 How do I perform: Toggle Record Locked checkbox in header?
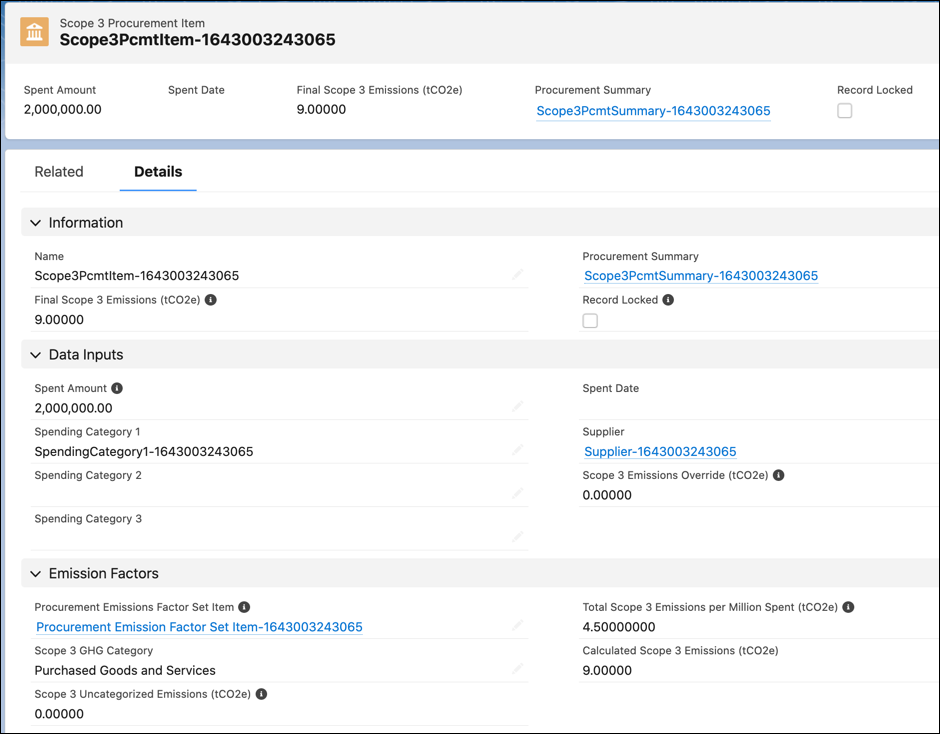tap(844, 111)
